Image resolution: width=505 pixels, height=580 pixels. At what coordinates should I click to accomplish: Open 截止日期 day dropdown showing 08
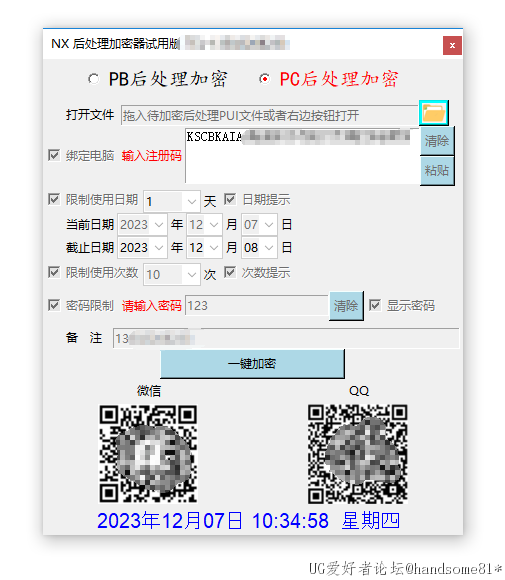[x=259, y=247]
